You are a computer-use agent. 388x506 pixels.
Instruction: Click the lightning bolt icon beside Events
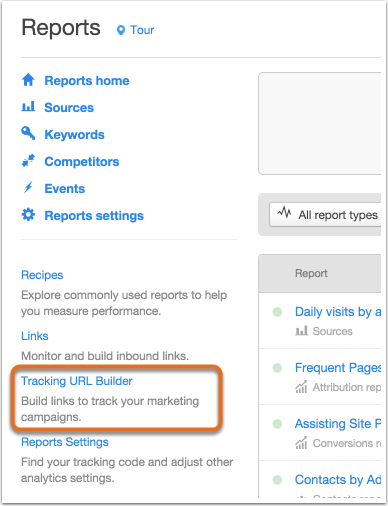[x=28, y=187]
